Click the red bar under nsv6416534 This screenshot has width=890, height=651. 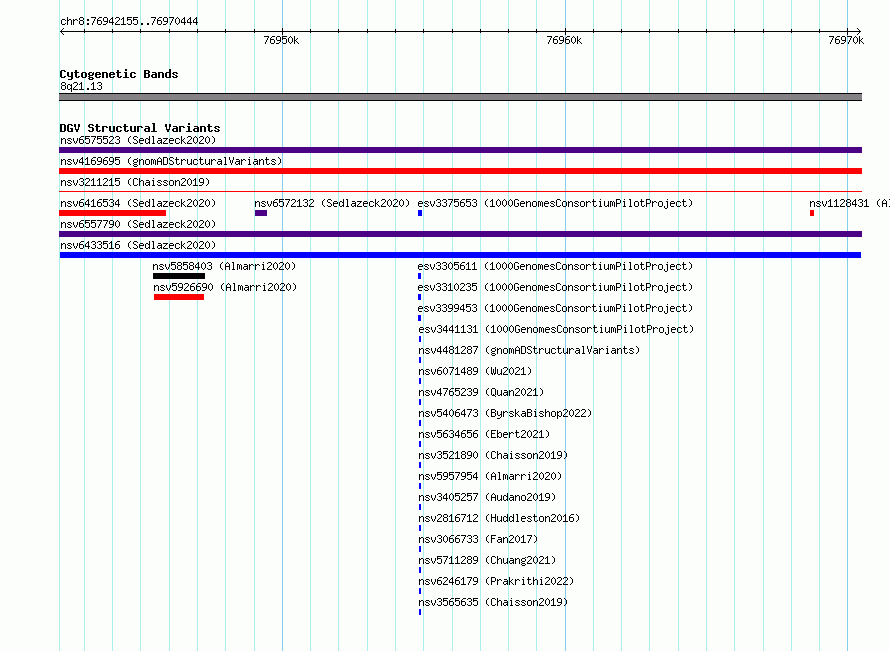tap(112, 213)
